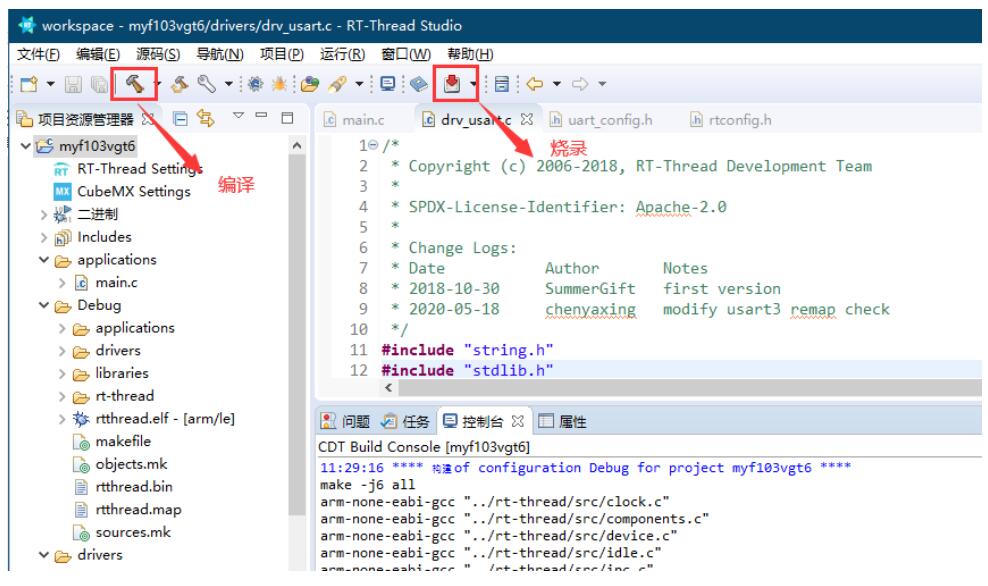This screenshot has height=586, width=988.
Task: Open the 导航(N) menu
Action: click(220, 54)
